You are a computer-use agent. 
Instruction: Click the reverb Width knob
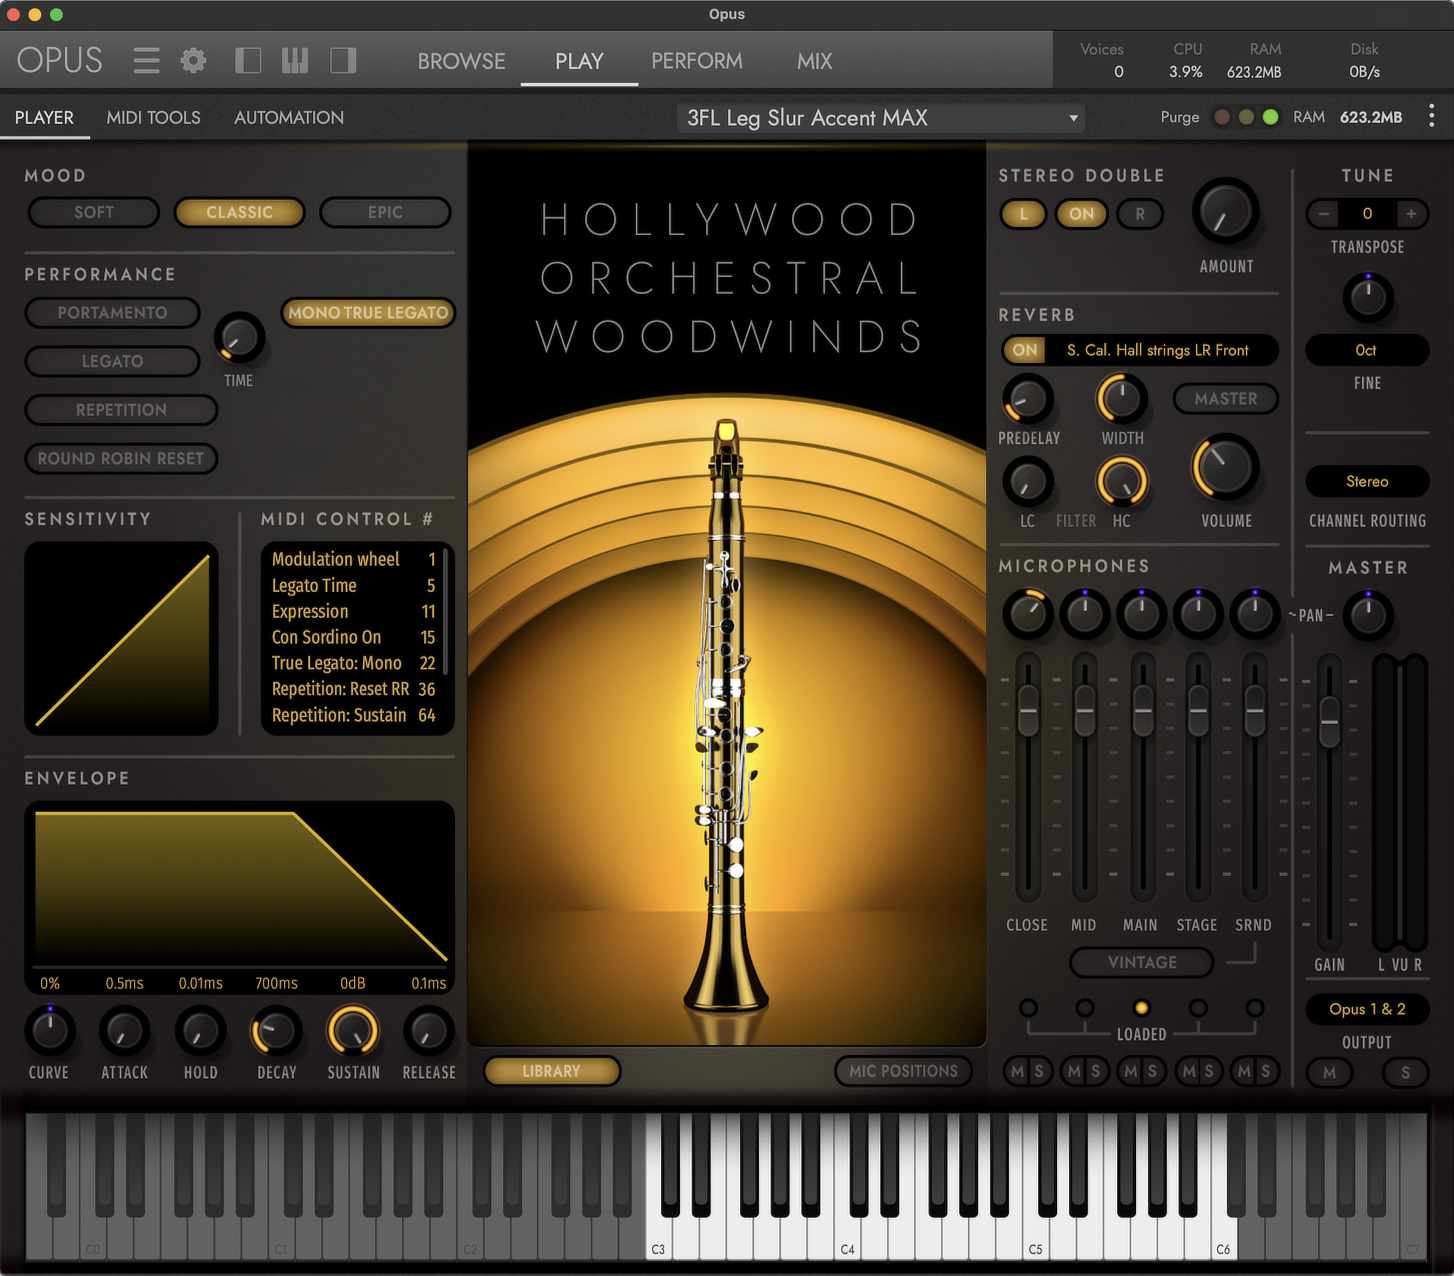click(x=1121, y=399)
